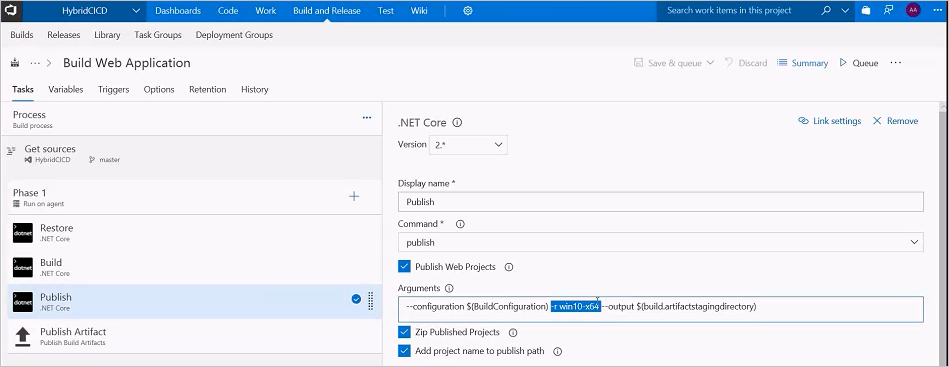This screenshot has width=949, height=367.
Task: Click the upload arrow icon of Publish Artifact
Action: (x=22, y=337)
